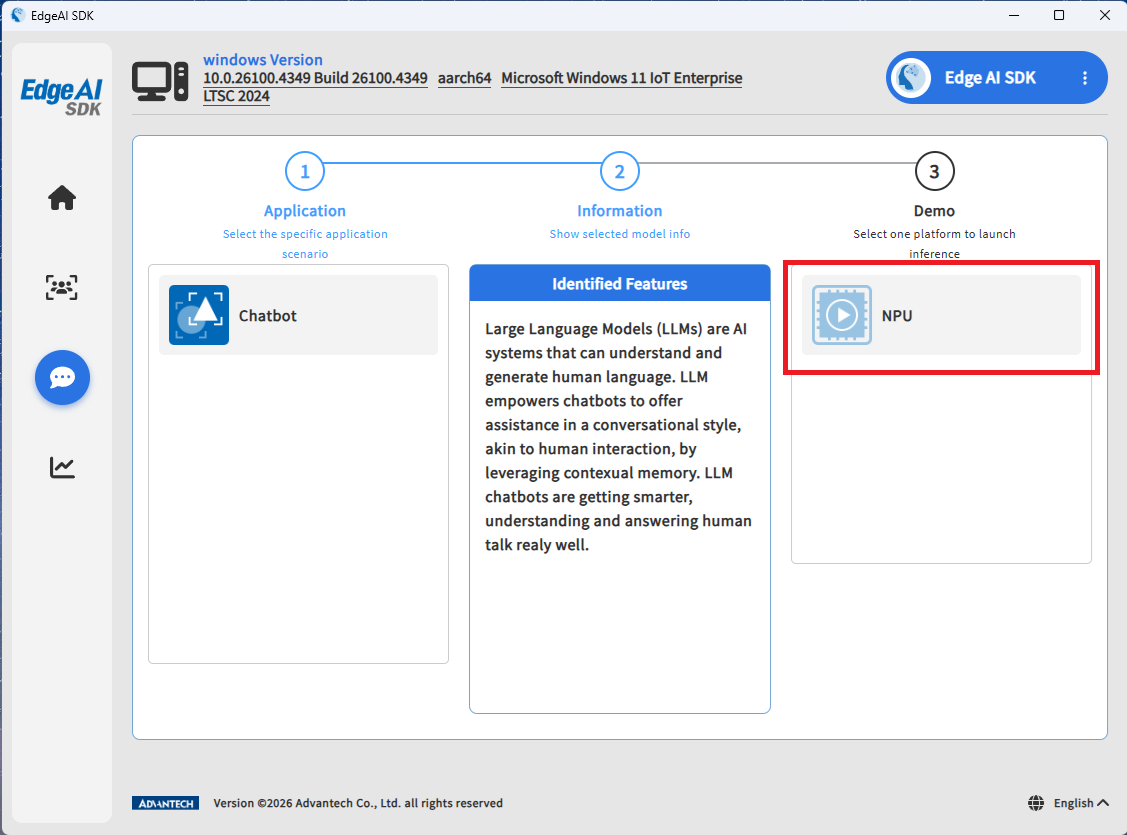This screenshot has width=1127, height=835.
Task: Maximize the EdgeAI SDK window
Action: click(x=1059, y=15)
